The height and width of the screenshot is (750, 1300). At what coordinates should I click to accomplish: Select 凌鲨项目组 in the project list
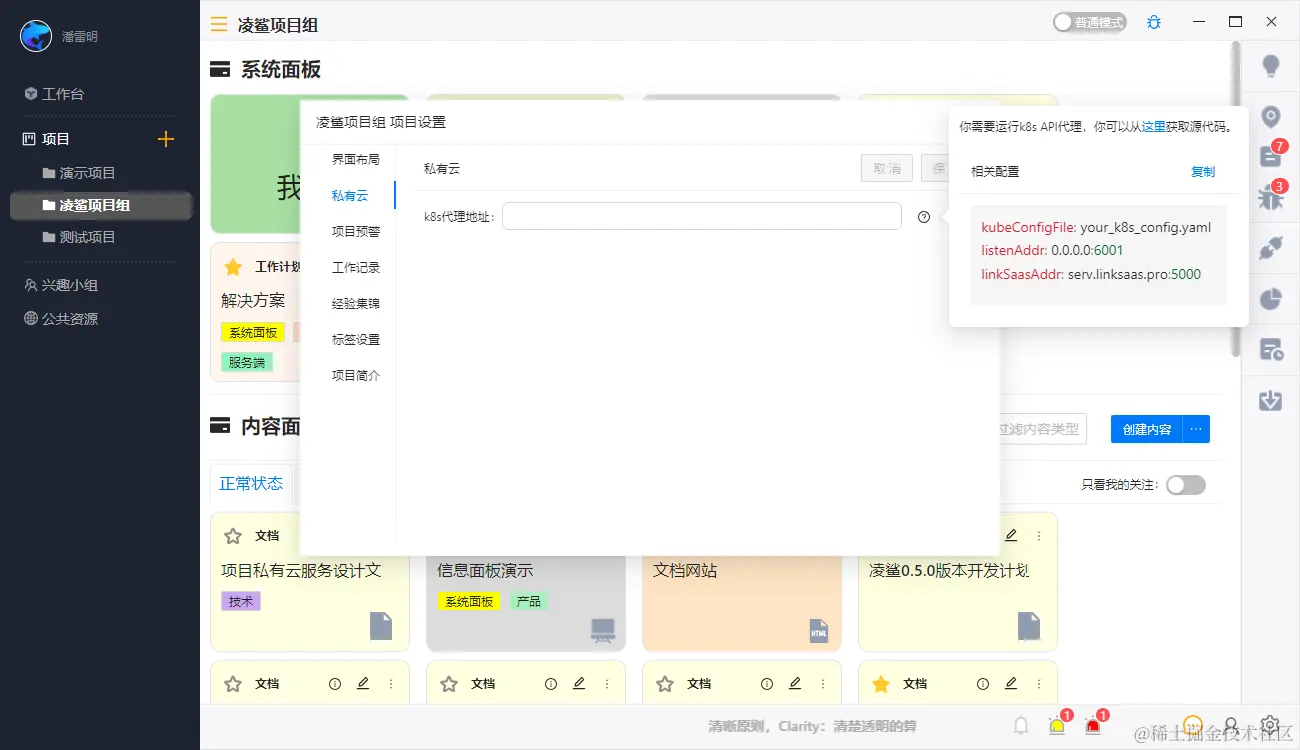[100, 205]
